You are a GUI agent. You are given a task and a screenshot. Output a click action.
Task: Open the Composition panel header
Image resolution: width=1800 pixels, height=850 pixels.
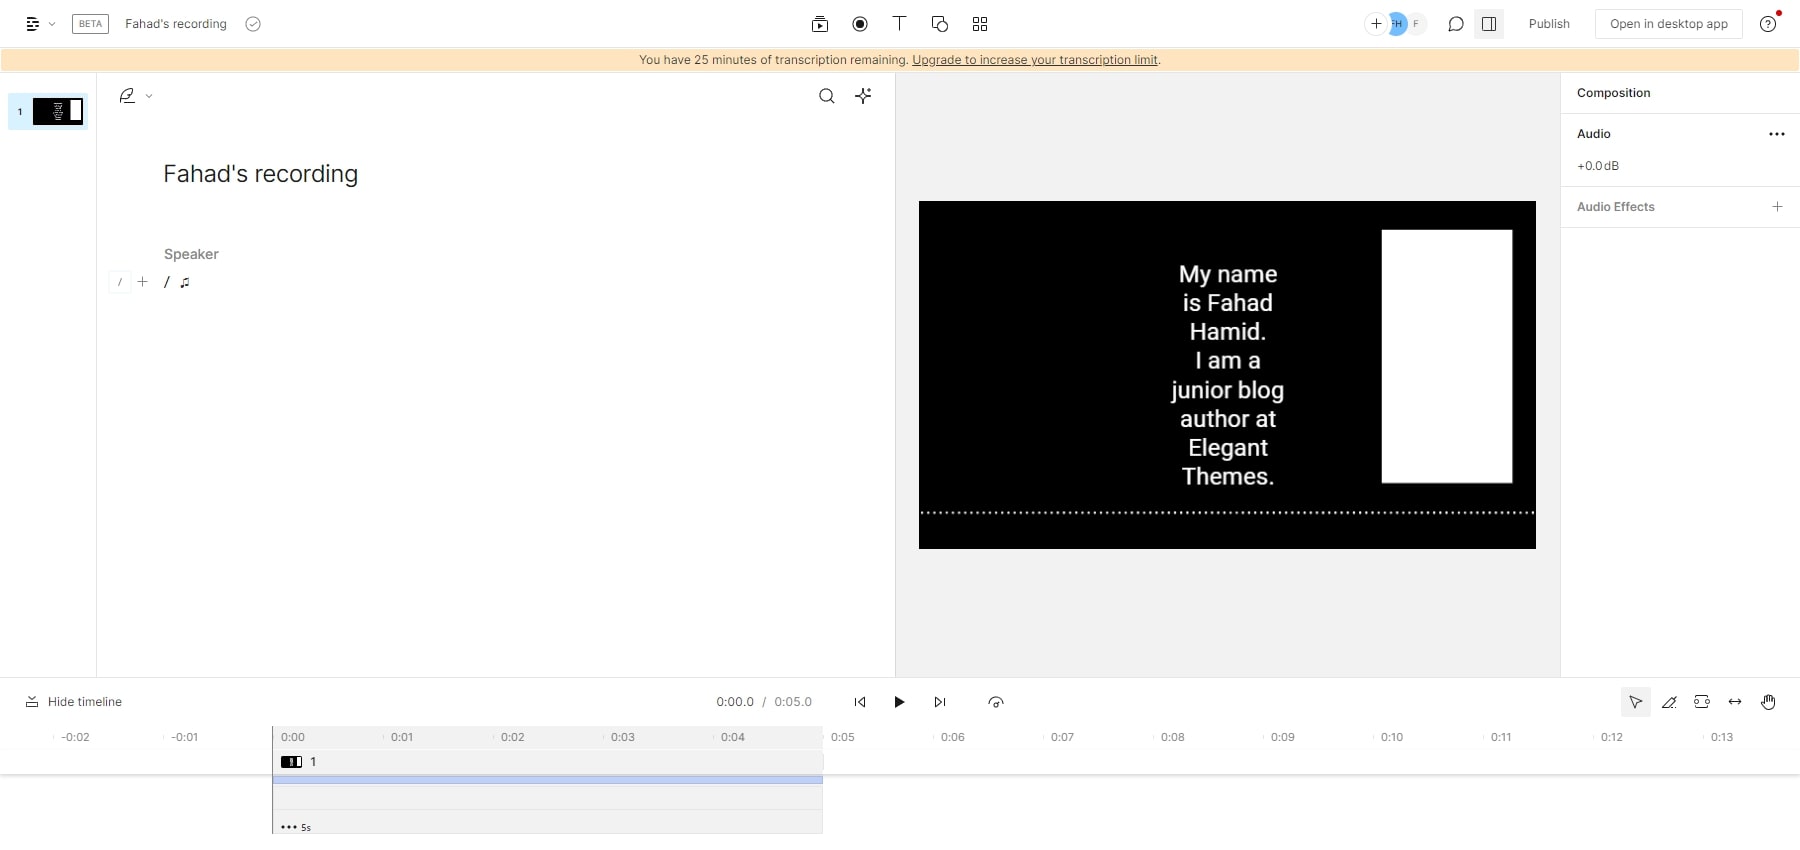(x=1613, y=93)
